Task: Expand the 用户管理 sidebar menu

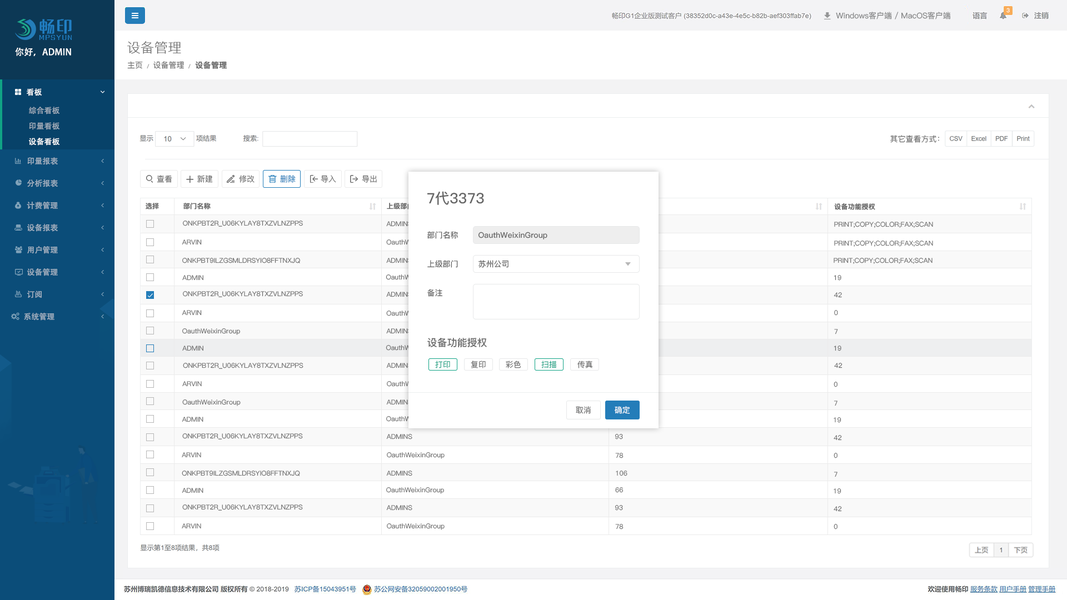Action: click(103, 250)
